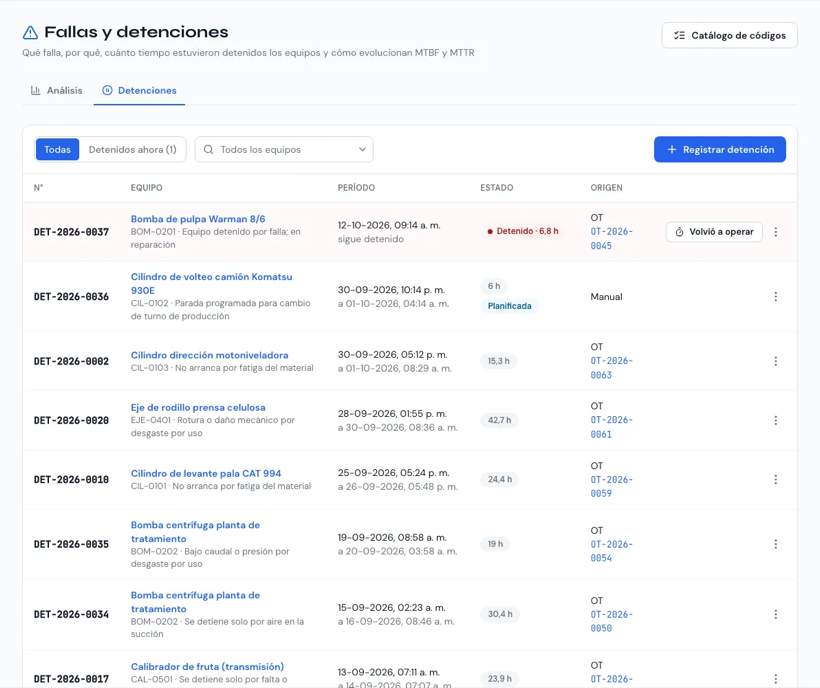820x688 pixels.
Task: Open the more options menu for DET-2026-0002
Action: pyautogui.click(x=776, y=361)
